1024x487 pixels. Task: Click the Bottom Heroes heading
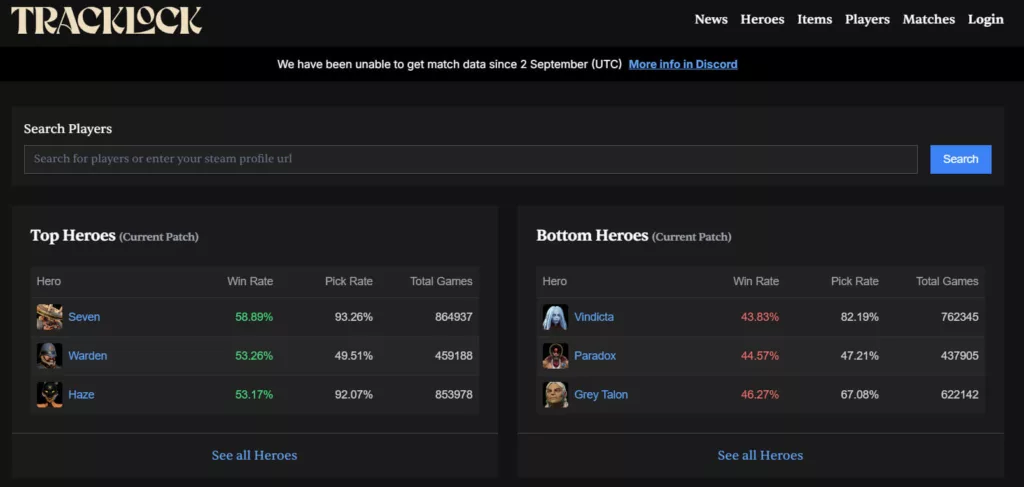pyautogui.click(x=592, y=236)
